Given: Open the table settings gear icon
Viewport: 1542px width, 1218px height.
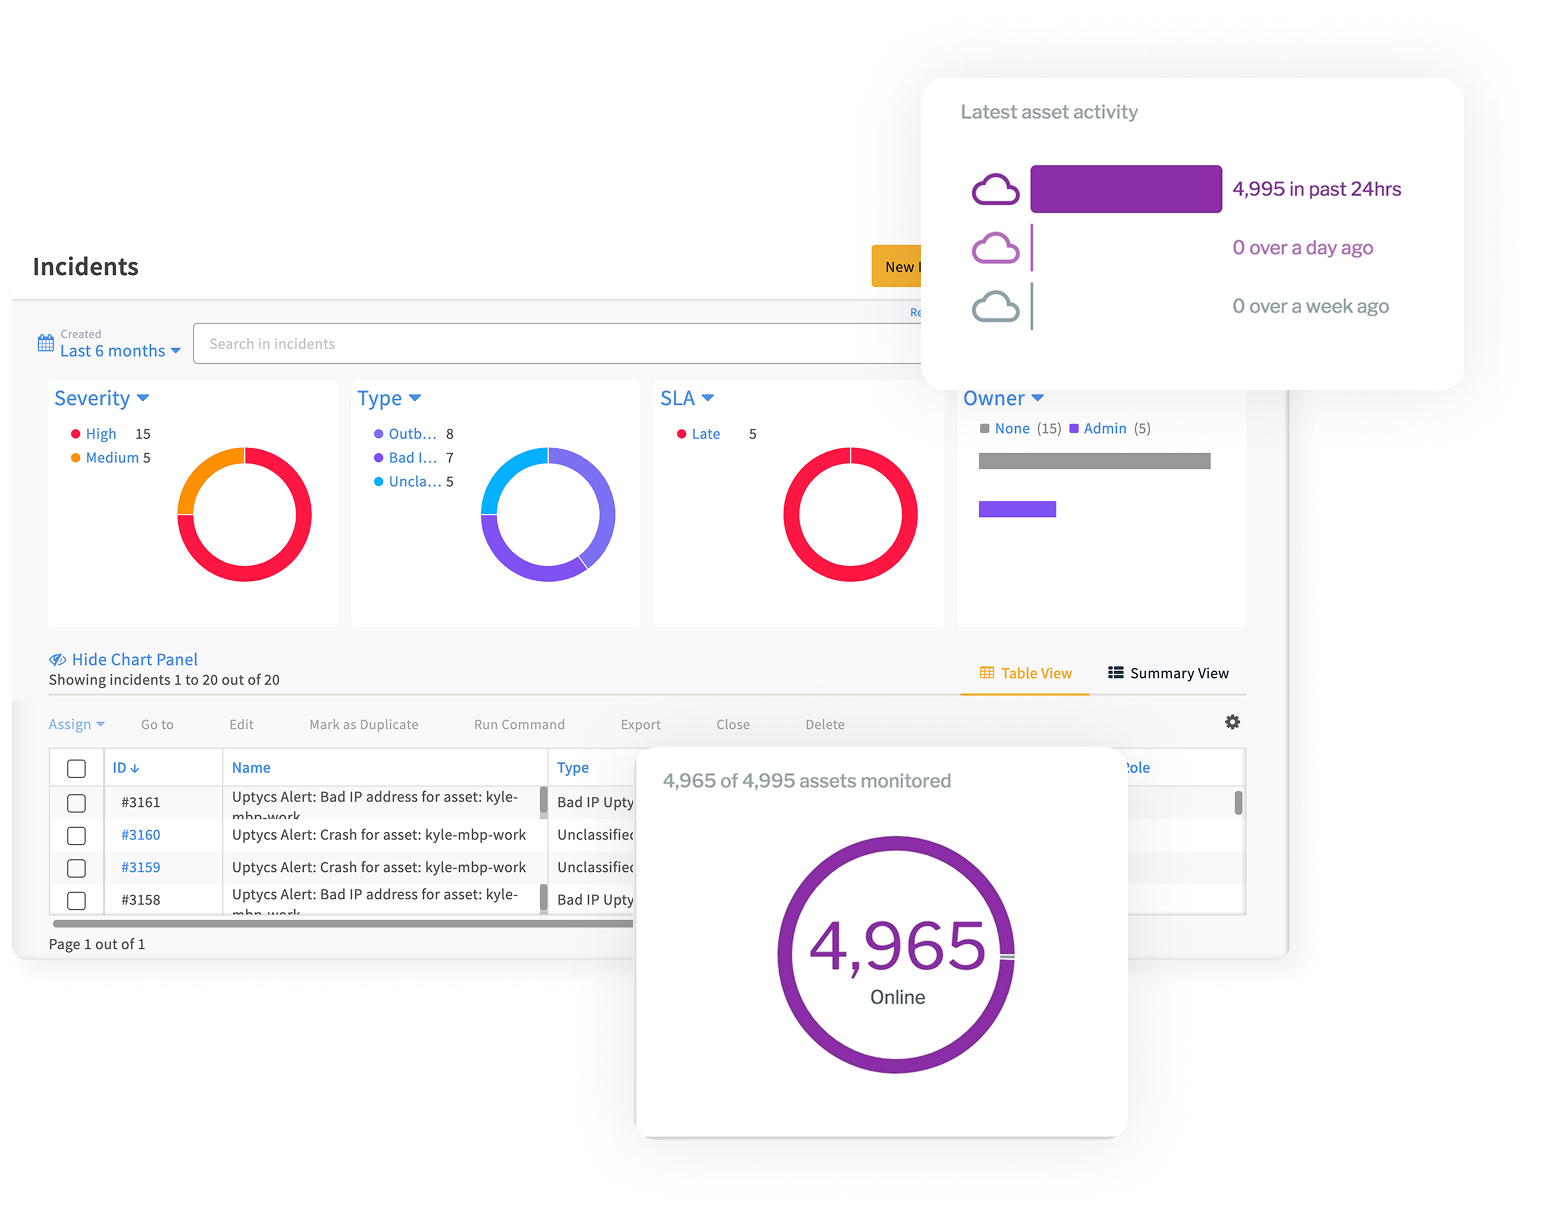Looking at the screenshot, I should tap(1232, 722).
